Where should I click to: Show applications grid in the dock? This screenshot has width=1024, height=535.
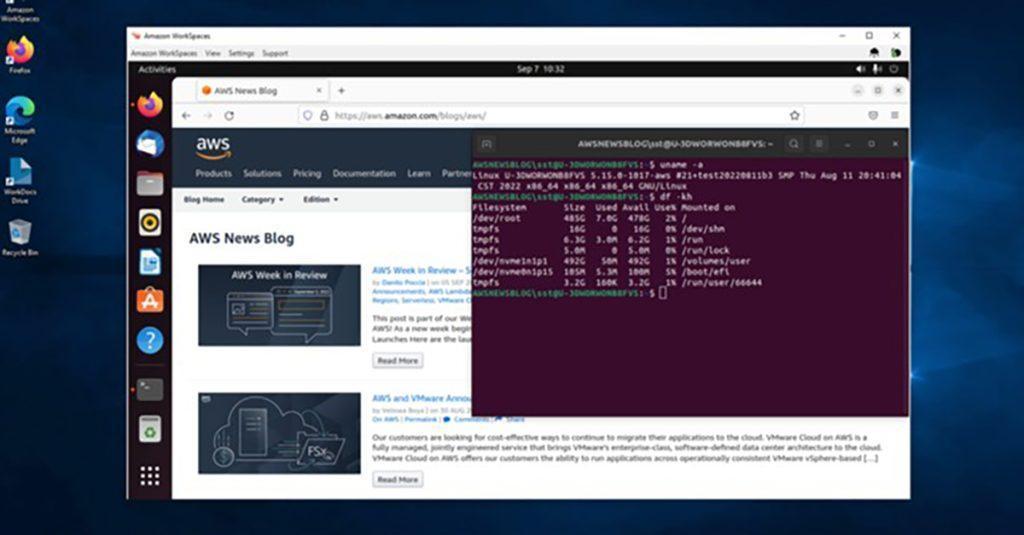click(x=150, y=476)
